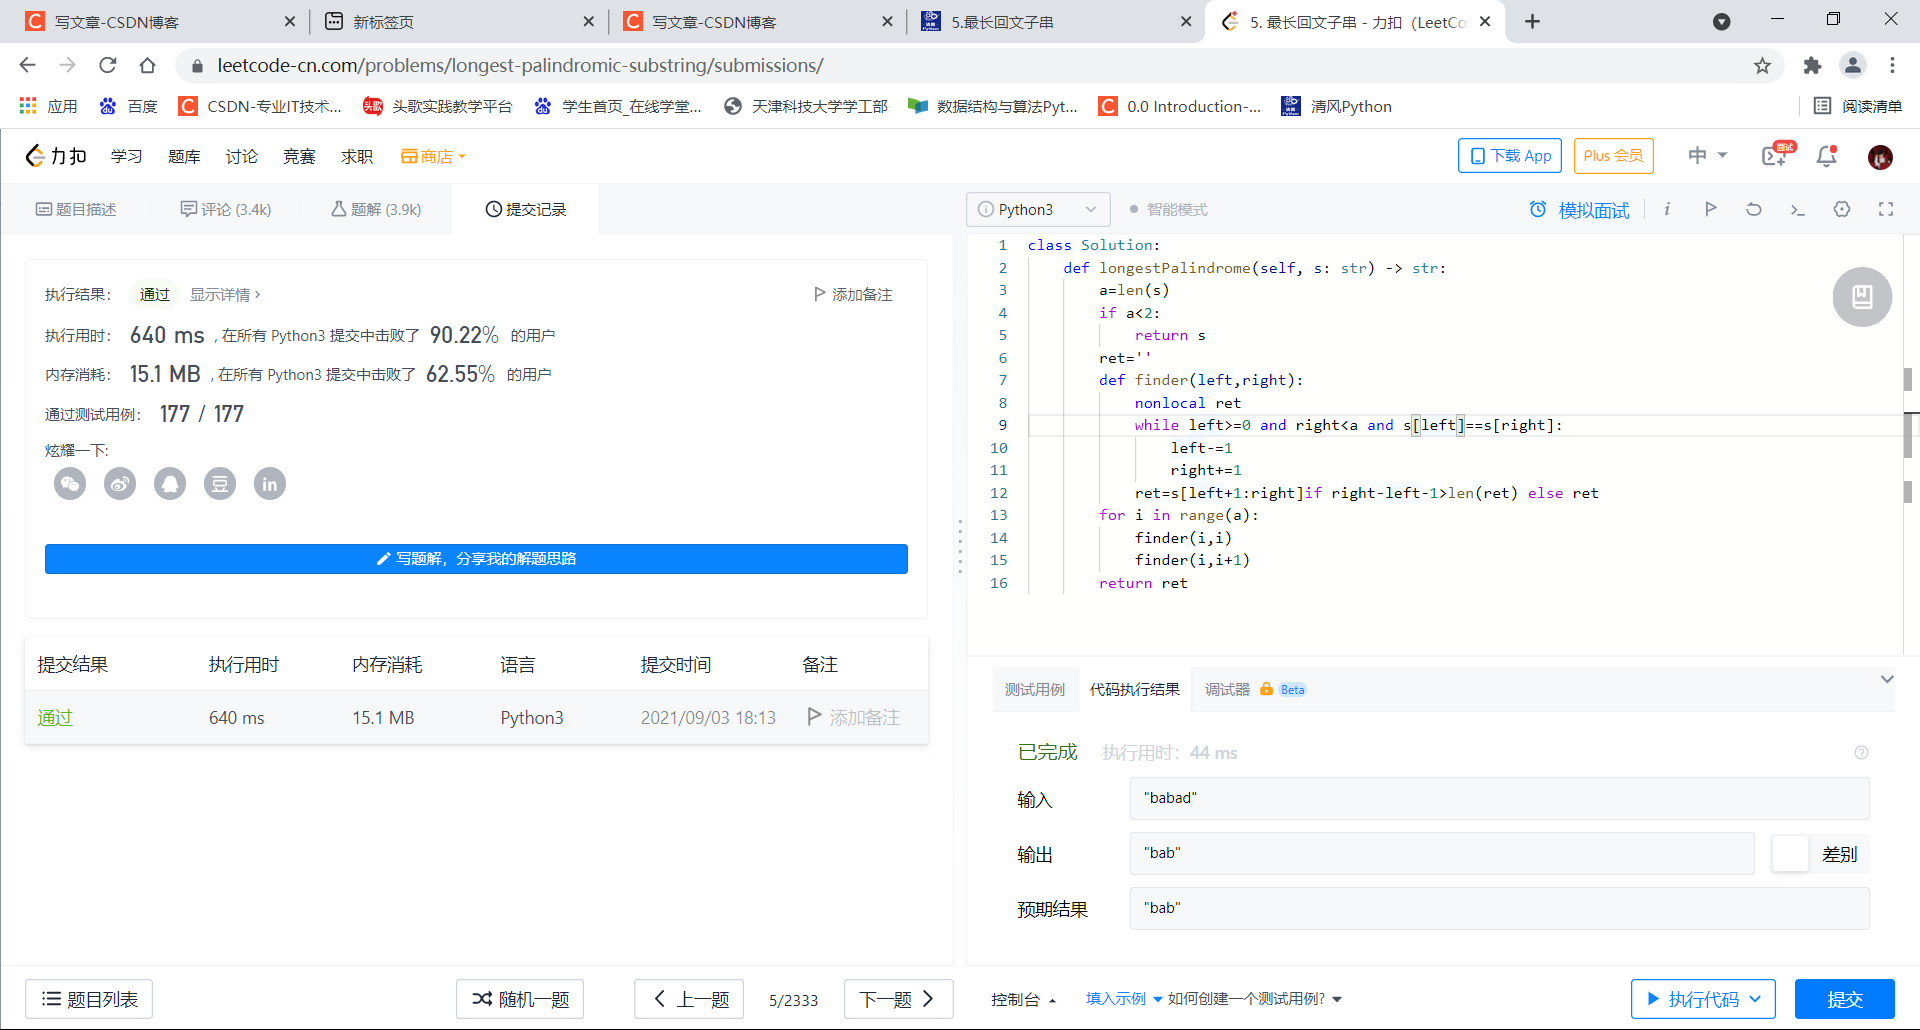Image resolution: width=1920 pixels, height=1030 pixels.
Task: Share on LinkedIn icon
Action: (270, 483)
